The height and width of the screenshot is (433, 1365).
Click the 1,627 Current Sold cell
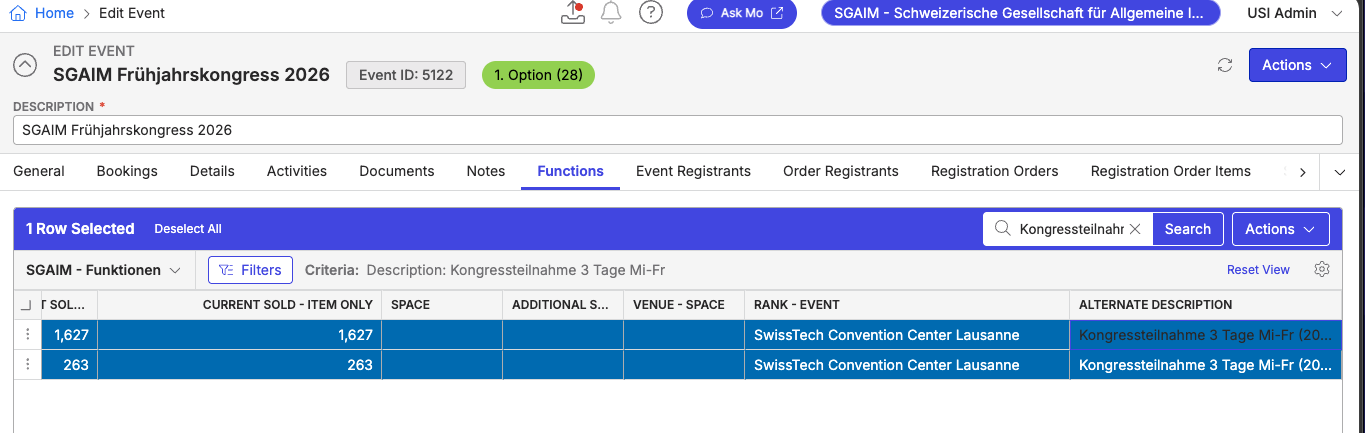[x=239, y=335]
